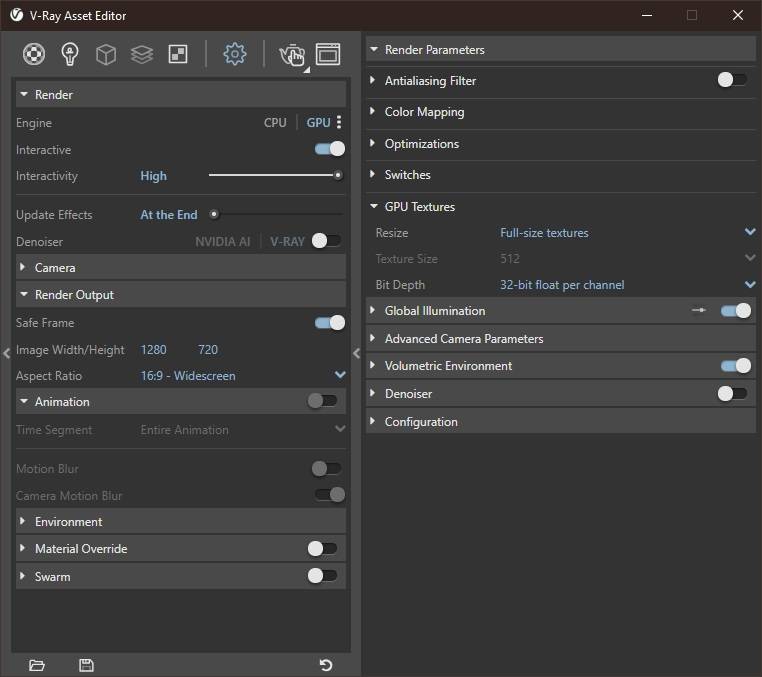Open the Settings gear icon

pos(235,54)
